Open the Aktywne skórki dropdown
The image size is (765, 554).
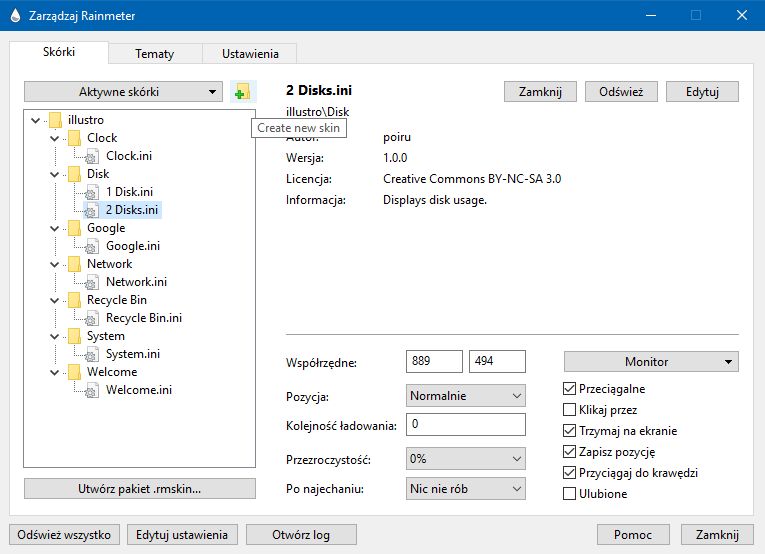click(123, 92)
